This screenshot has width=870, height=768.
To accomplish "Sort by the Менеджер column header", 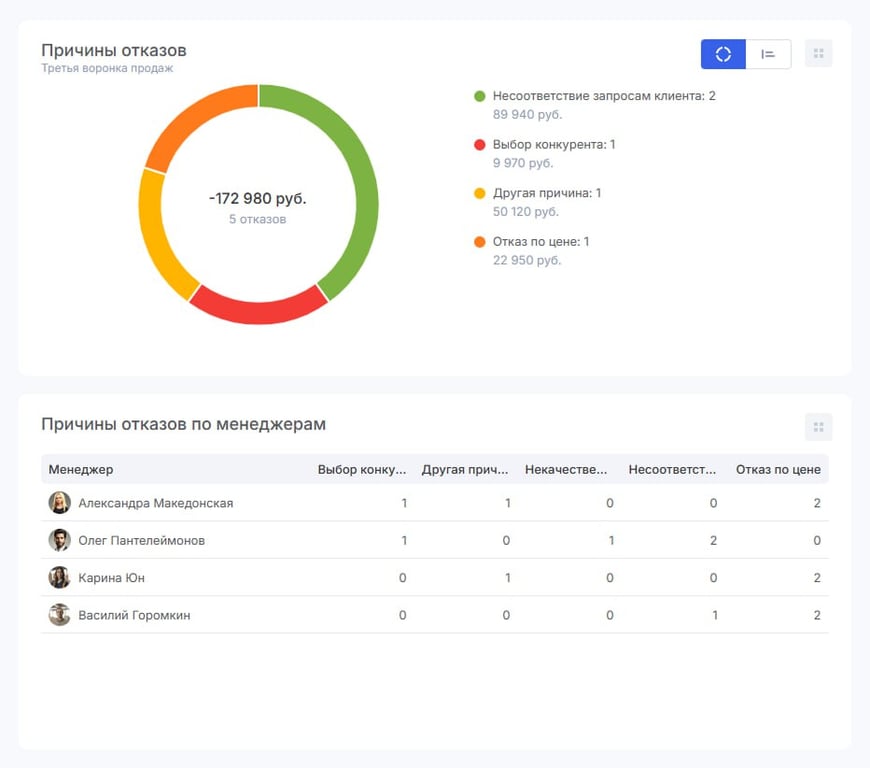I will 81,469.
